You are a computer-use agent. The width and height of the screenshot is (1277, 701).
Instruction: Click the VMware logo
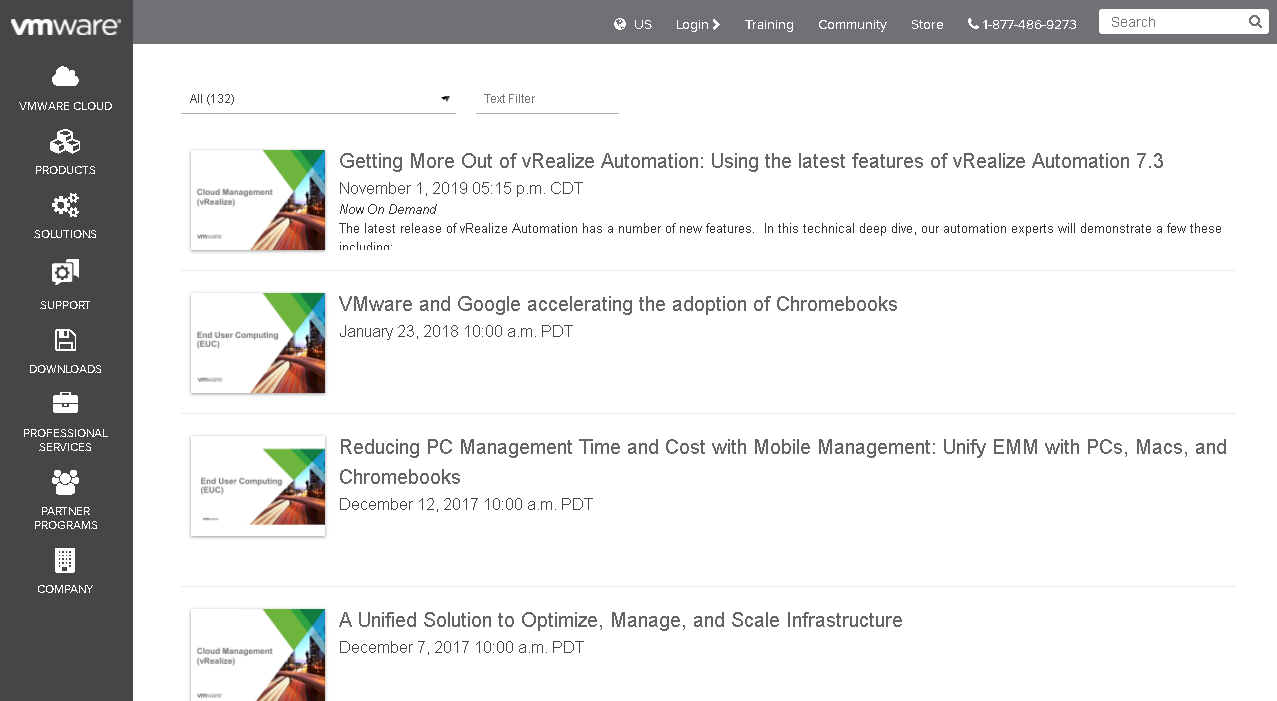click(65, 26)
